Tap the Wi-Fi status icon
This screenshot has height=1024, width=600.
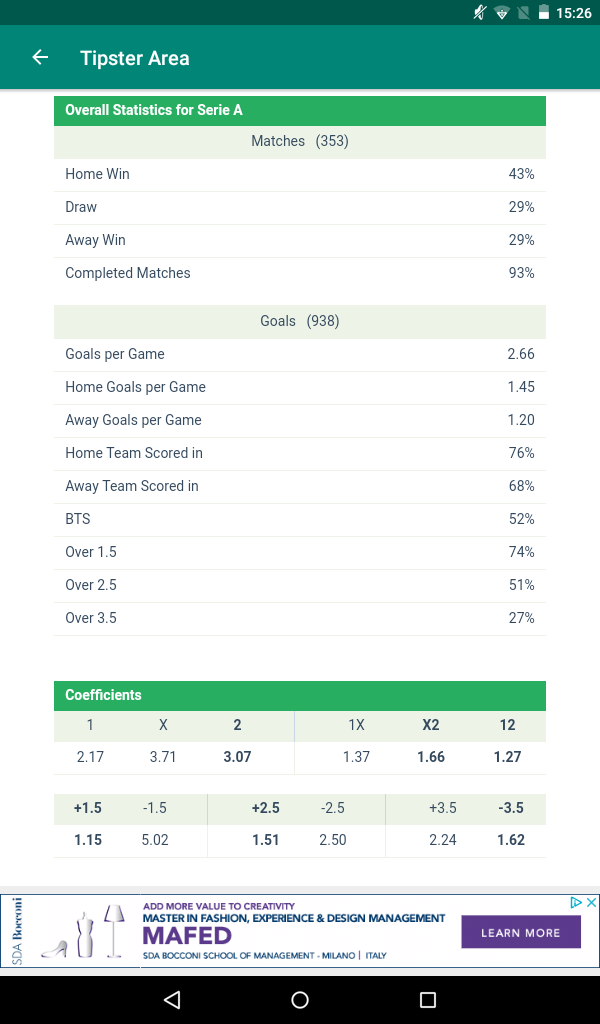501,12
